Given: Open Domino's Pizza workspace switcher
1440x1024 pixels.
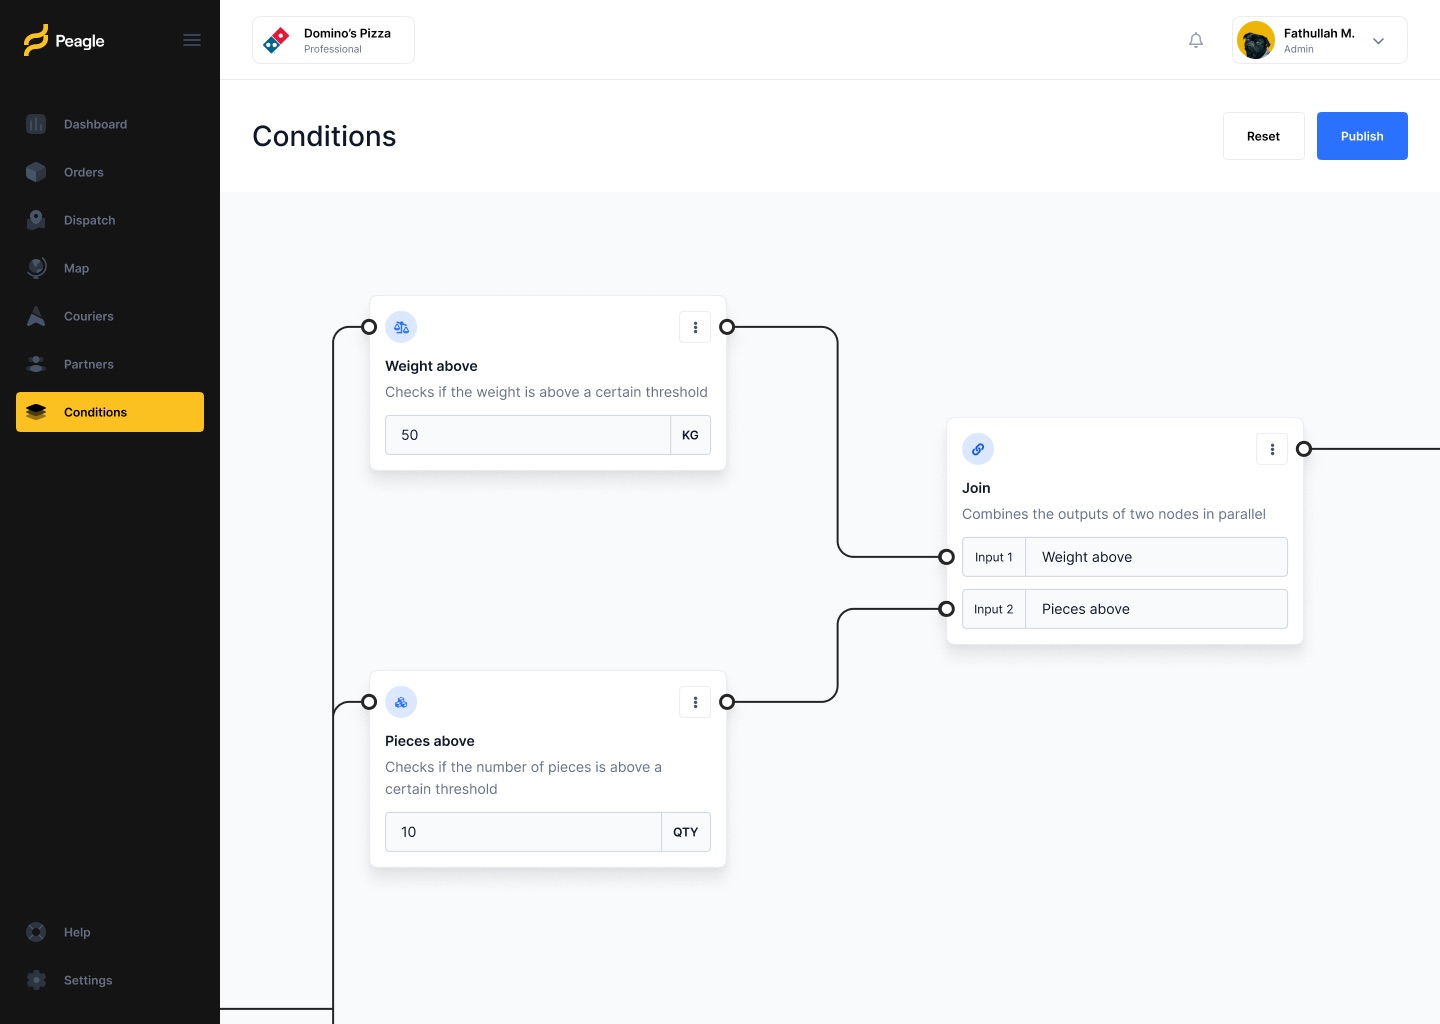Looking at the screenshot, I should coord(333,40).
